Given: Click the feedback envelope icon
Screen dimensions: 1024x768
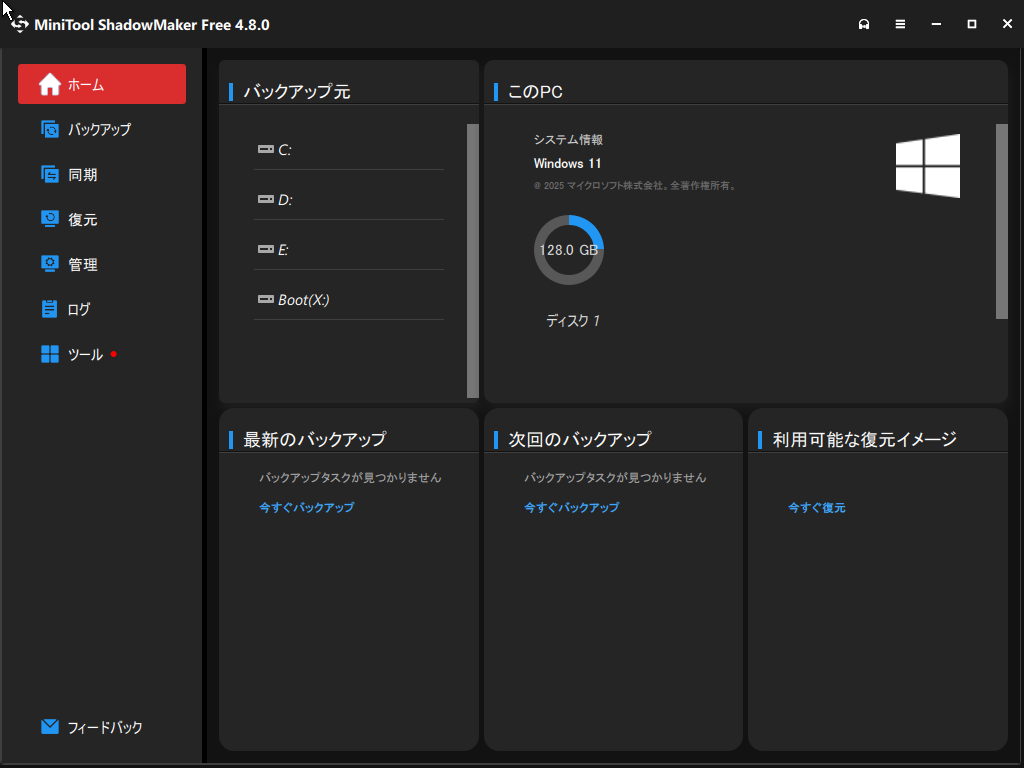Looking at the screenshot, I should [50, 727].
